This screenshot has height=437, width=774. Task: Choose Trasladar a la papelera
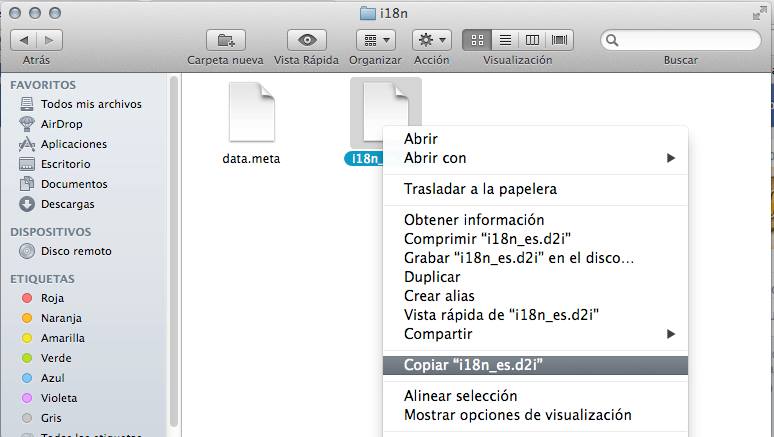click(535, 189)
